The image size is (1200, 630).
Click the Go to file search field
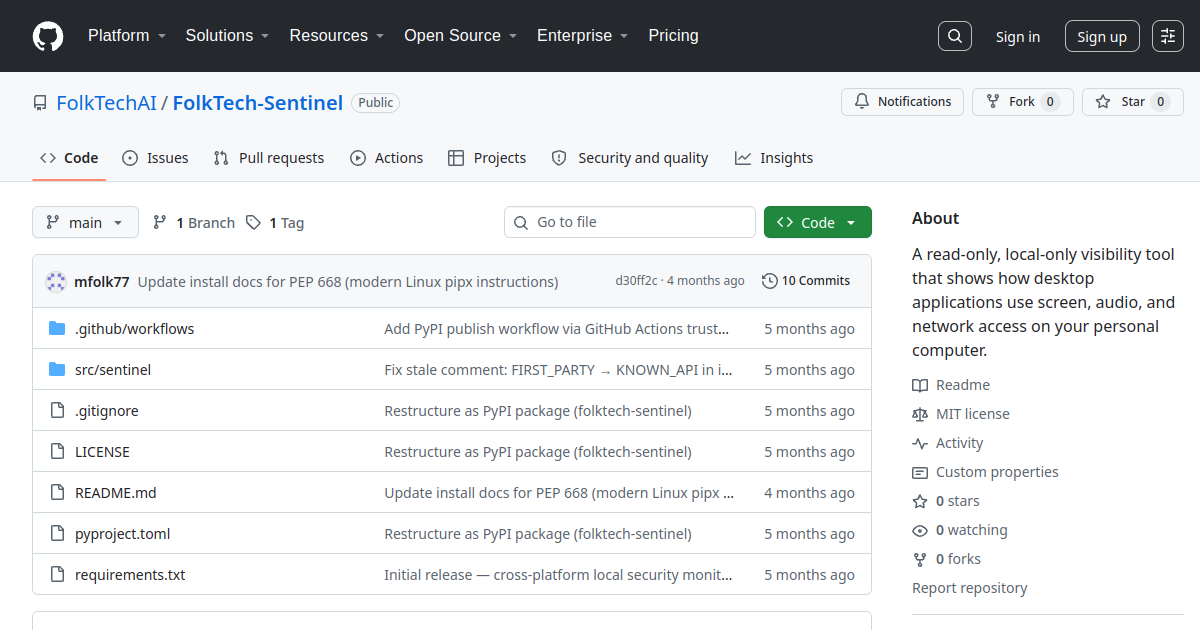click(x=630, y=222)
